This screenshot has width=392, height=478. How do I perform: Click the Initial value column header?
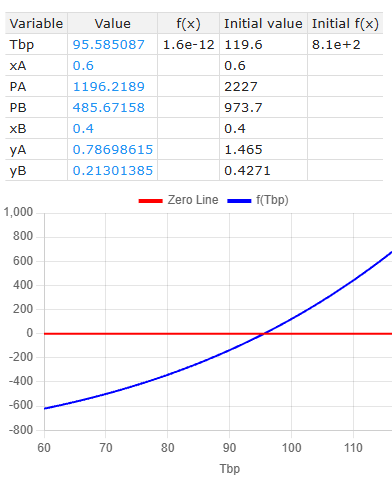(263, 23)
